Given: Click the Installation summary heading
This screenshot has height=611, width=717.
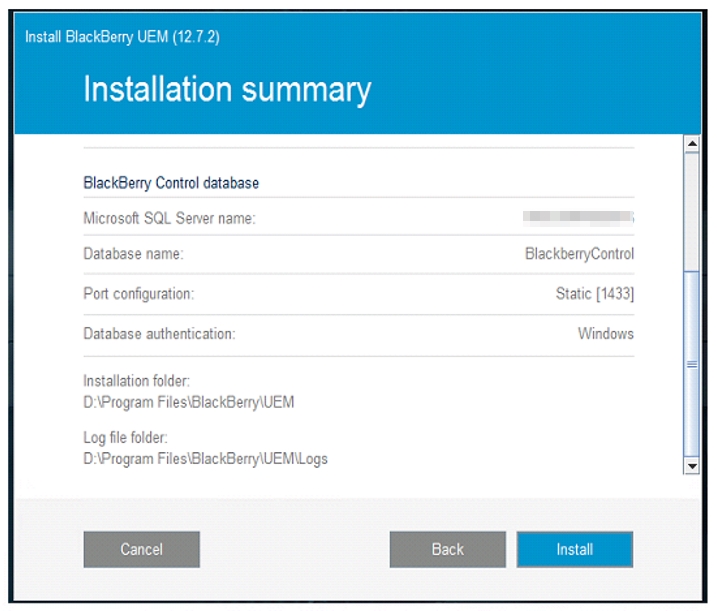Looking at the screenshot, I should (x=227, y=90).
